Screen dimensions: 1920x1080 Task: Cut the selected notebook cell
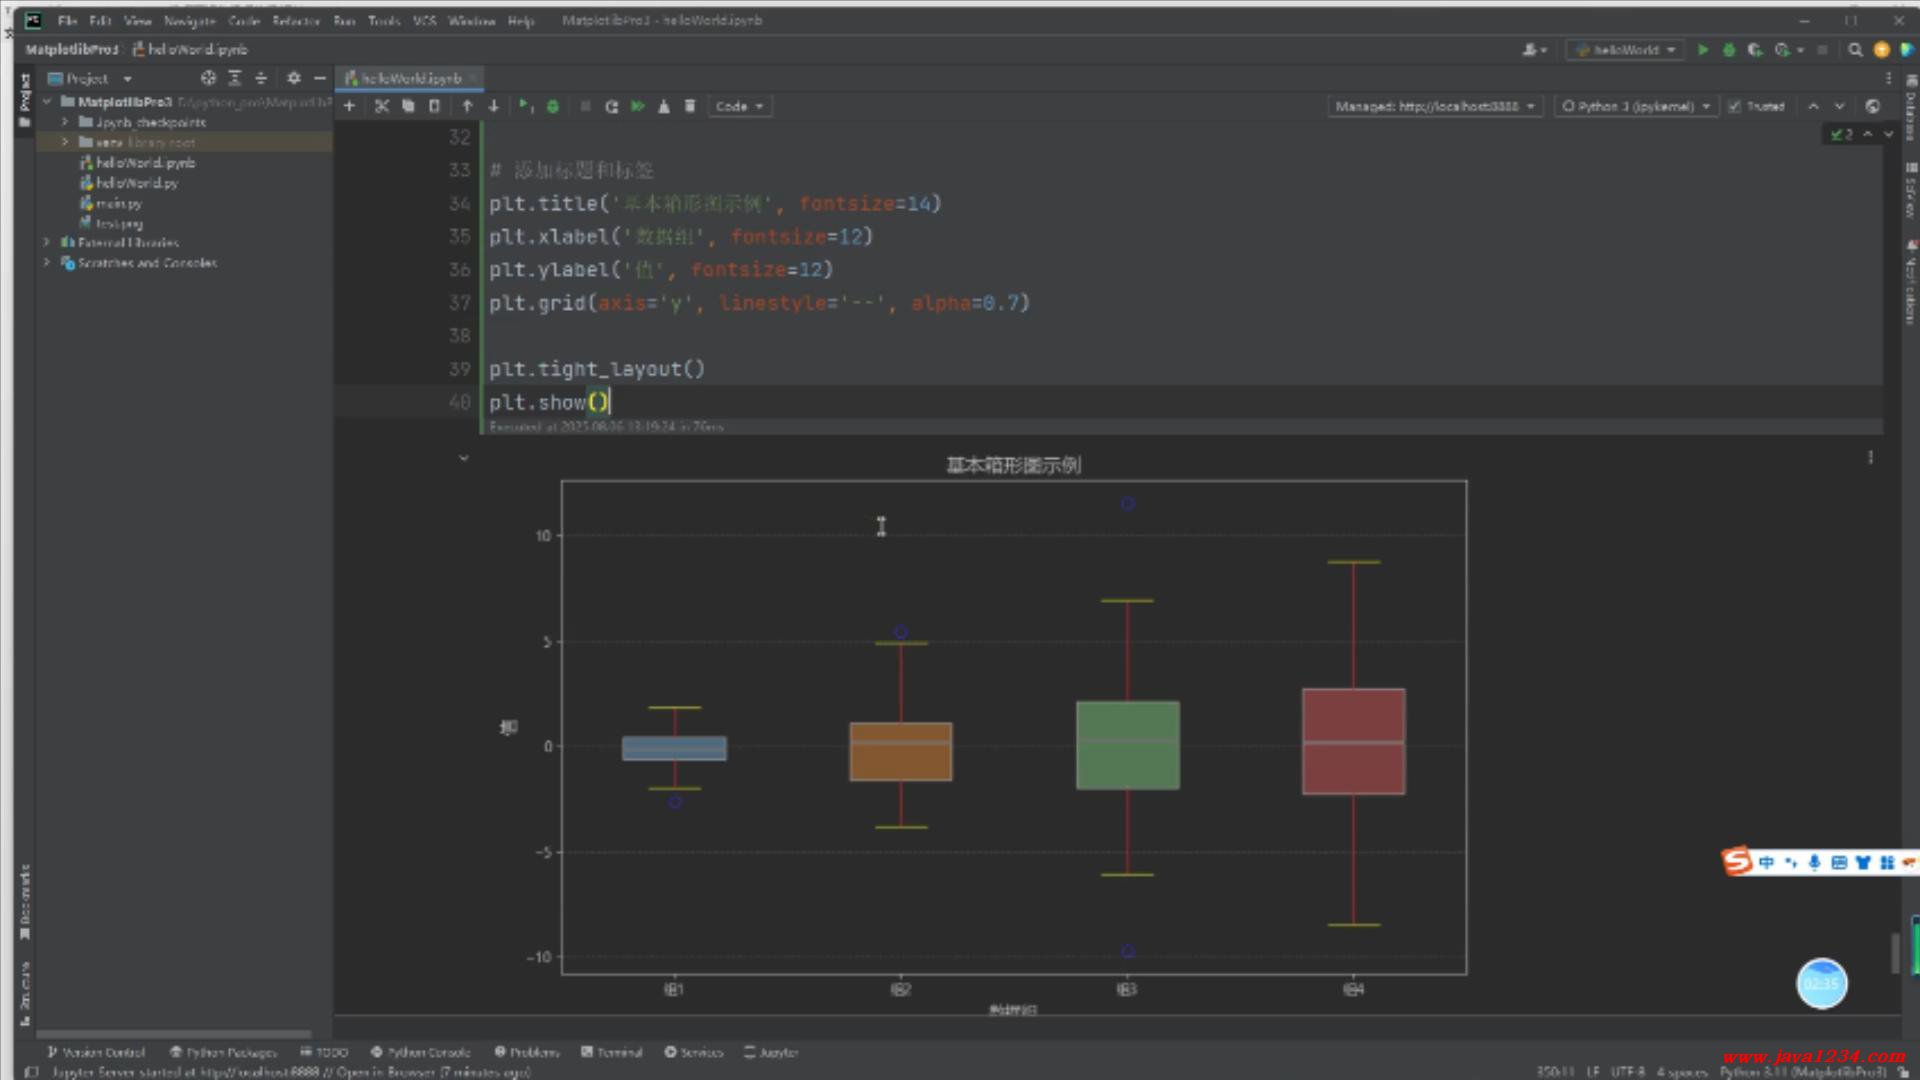[x=381, y=106]
